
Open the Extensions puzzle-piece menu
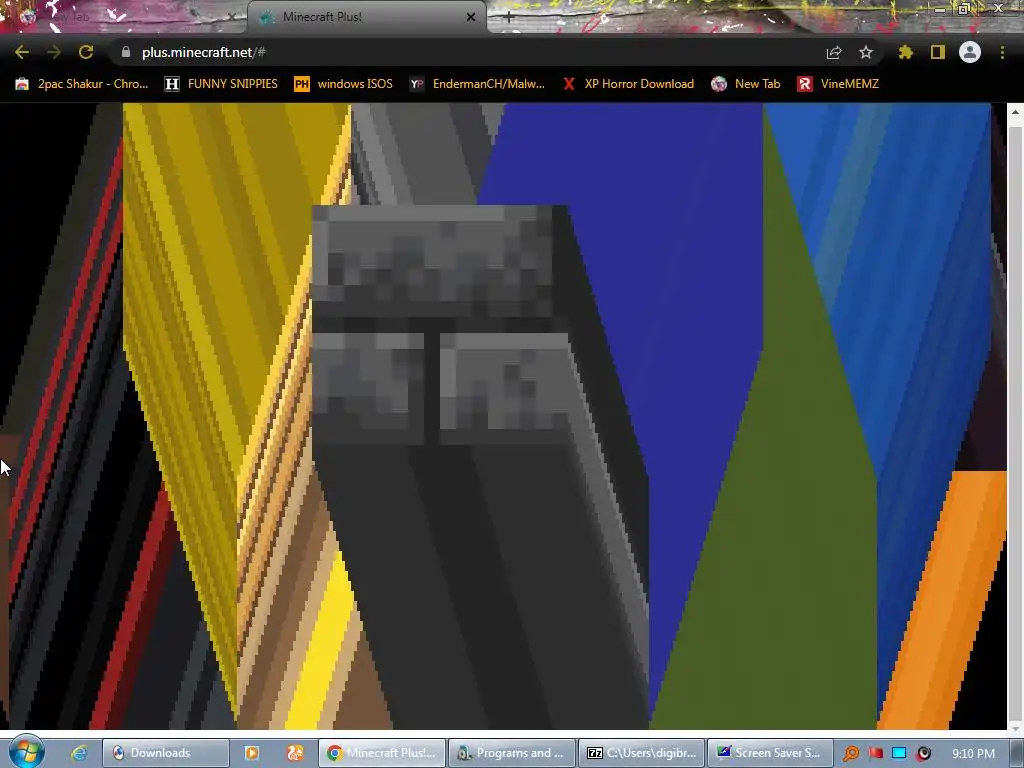[x=906, y=52]
